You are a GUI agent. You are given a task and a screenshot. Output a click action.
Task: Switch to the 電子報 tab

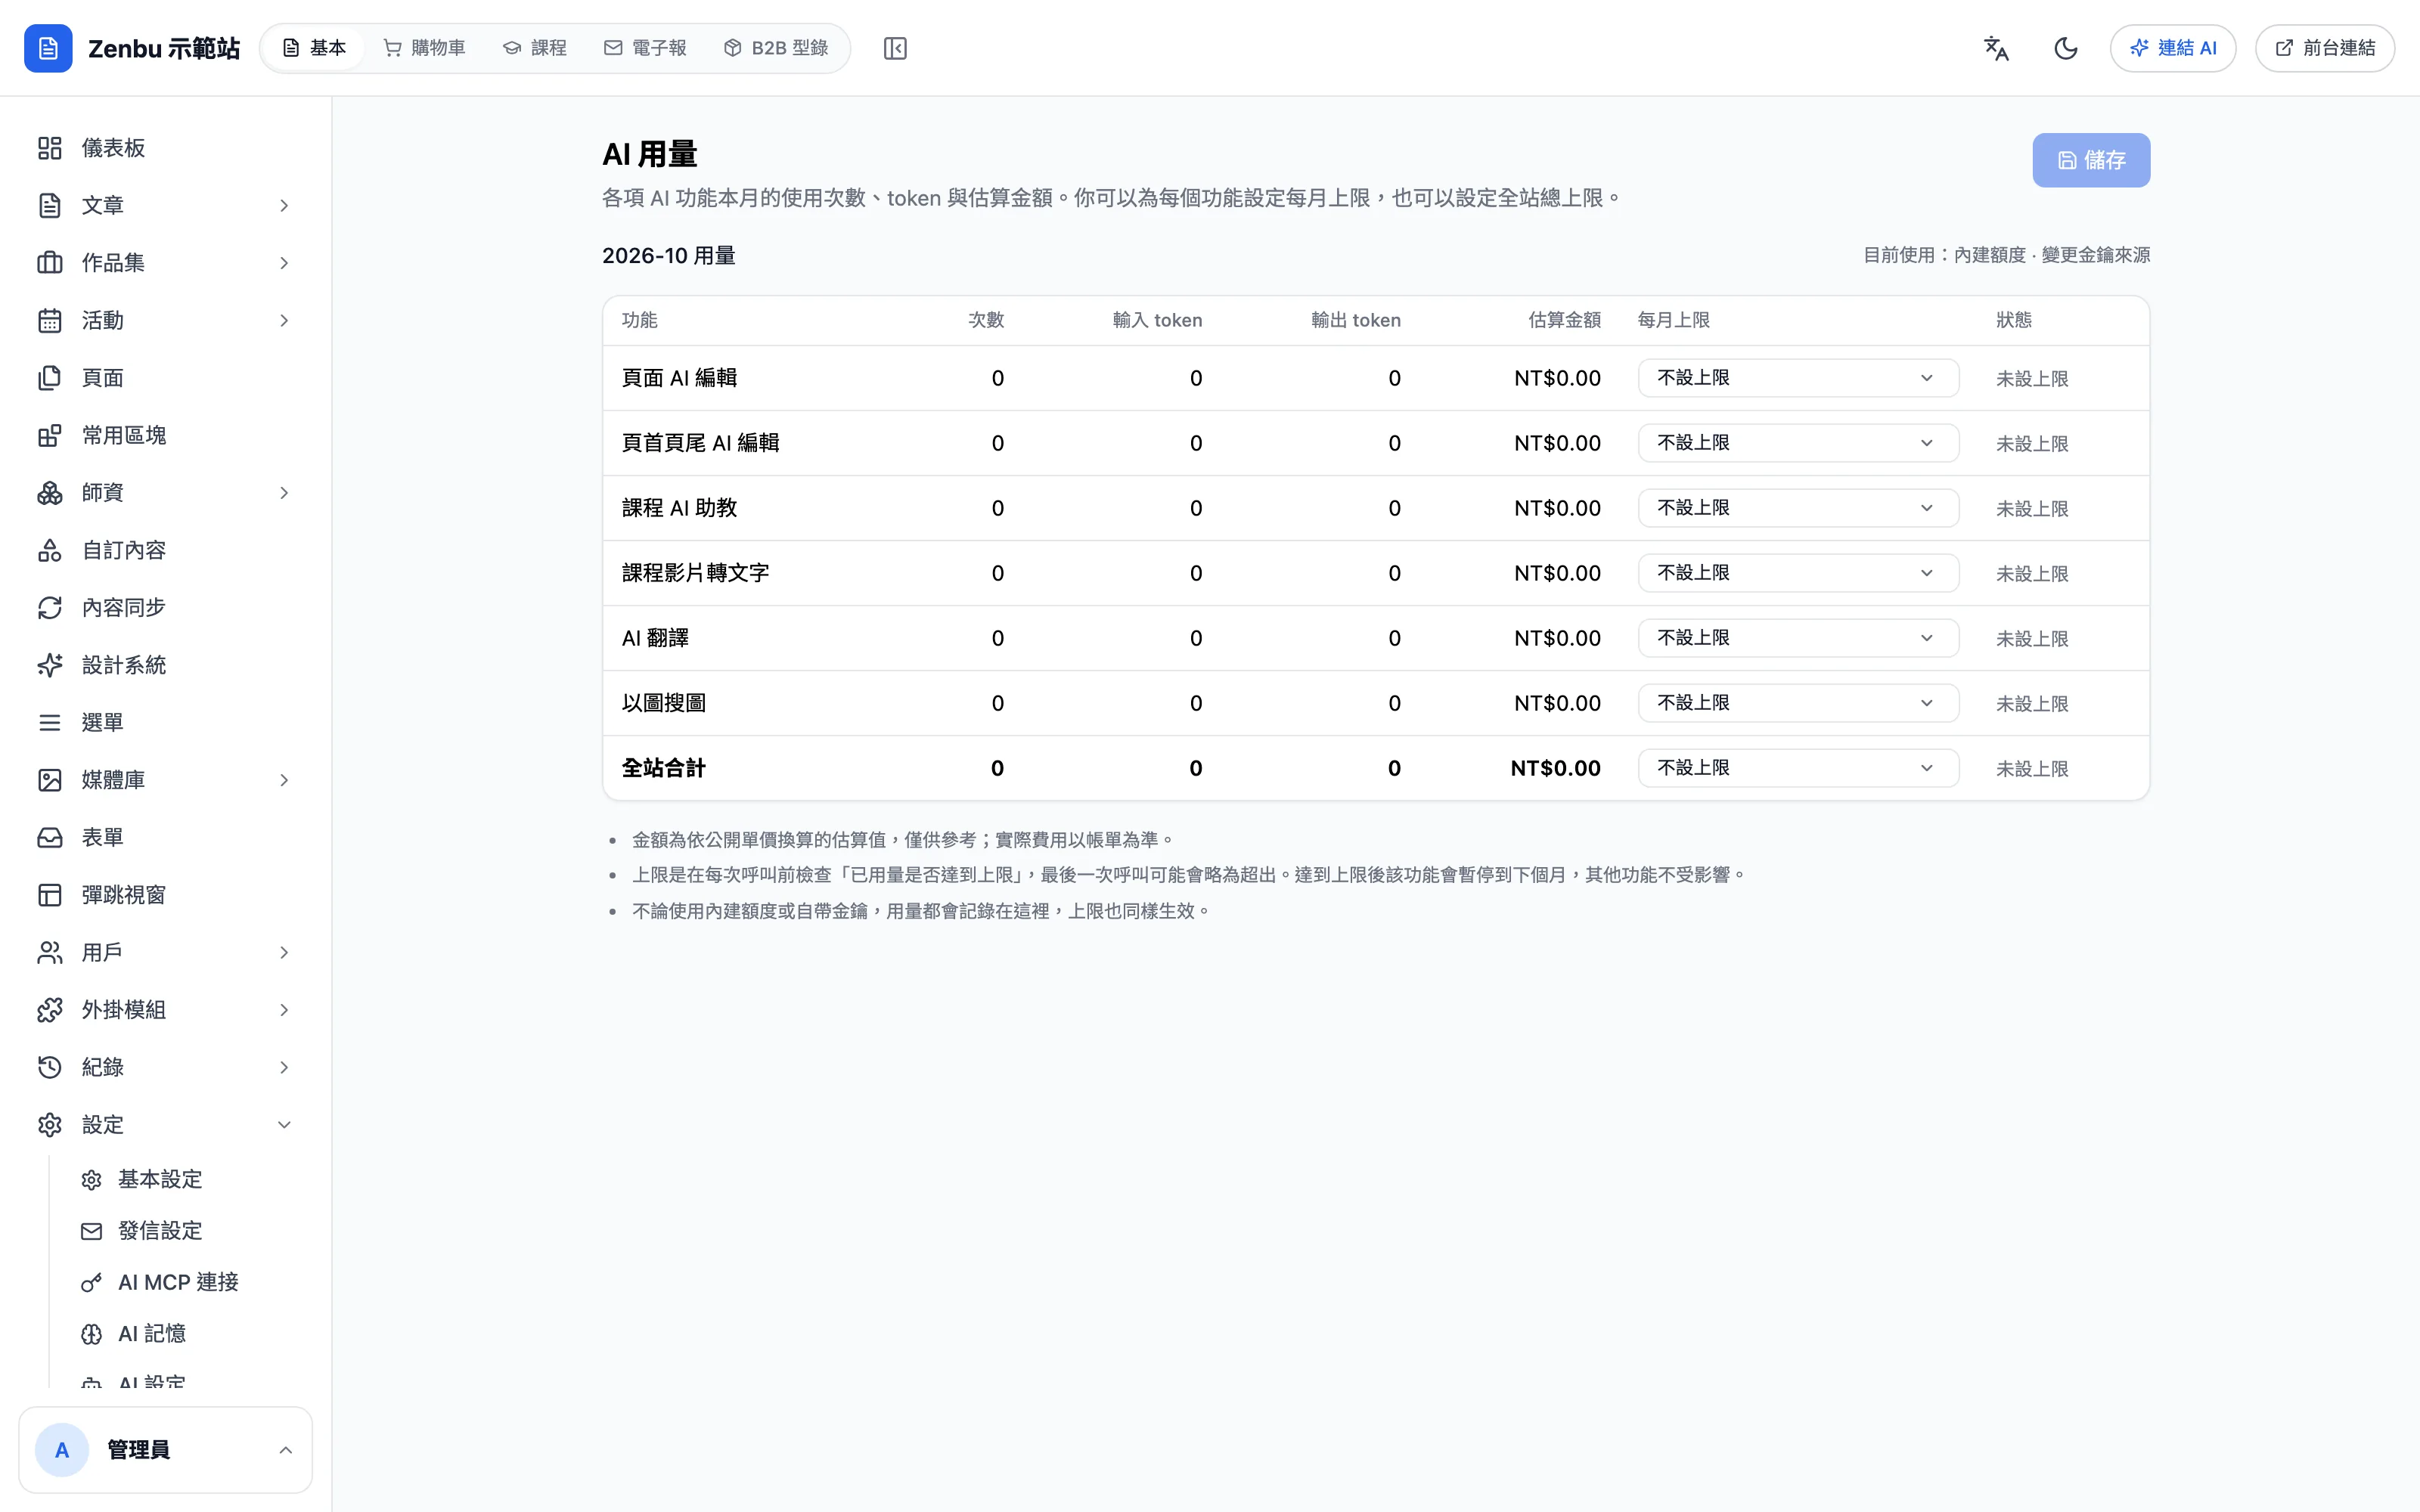(x=645, y=48)
